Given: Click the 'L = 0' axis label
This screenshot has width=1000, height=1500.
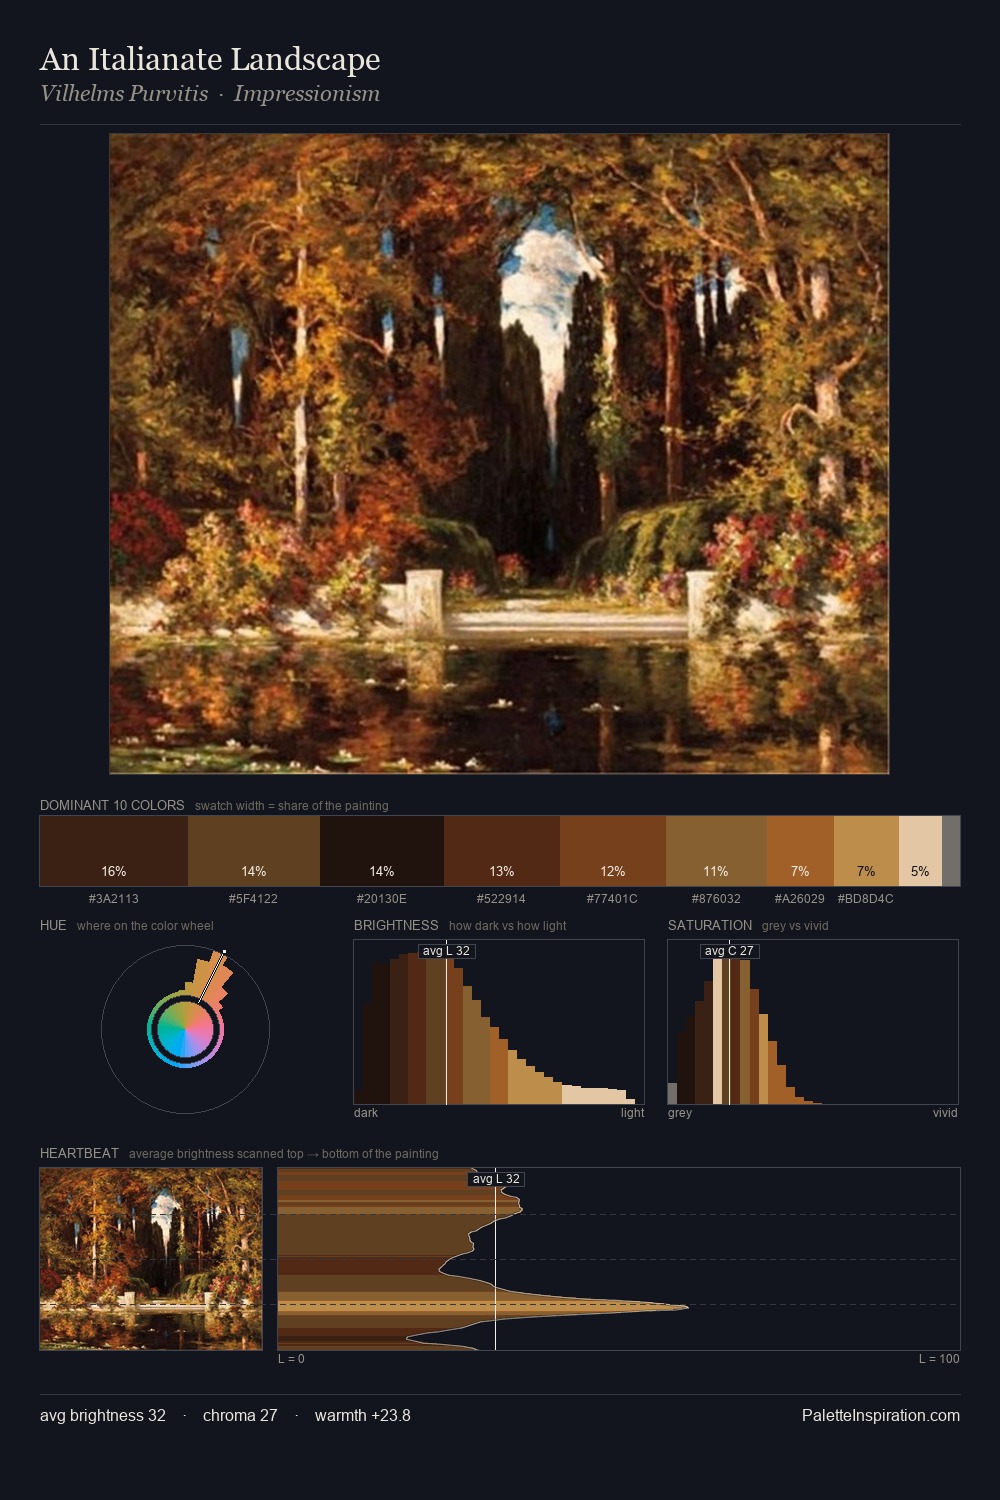Looking at the screenshot, I should [x=291, y=1359].
